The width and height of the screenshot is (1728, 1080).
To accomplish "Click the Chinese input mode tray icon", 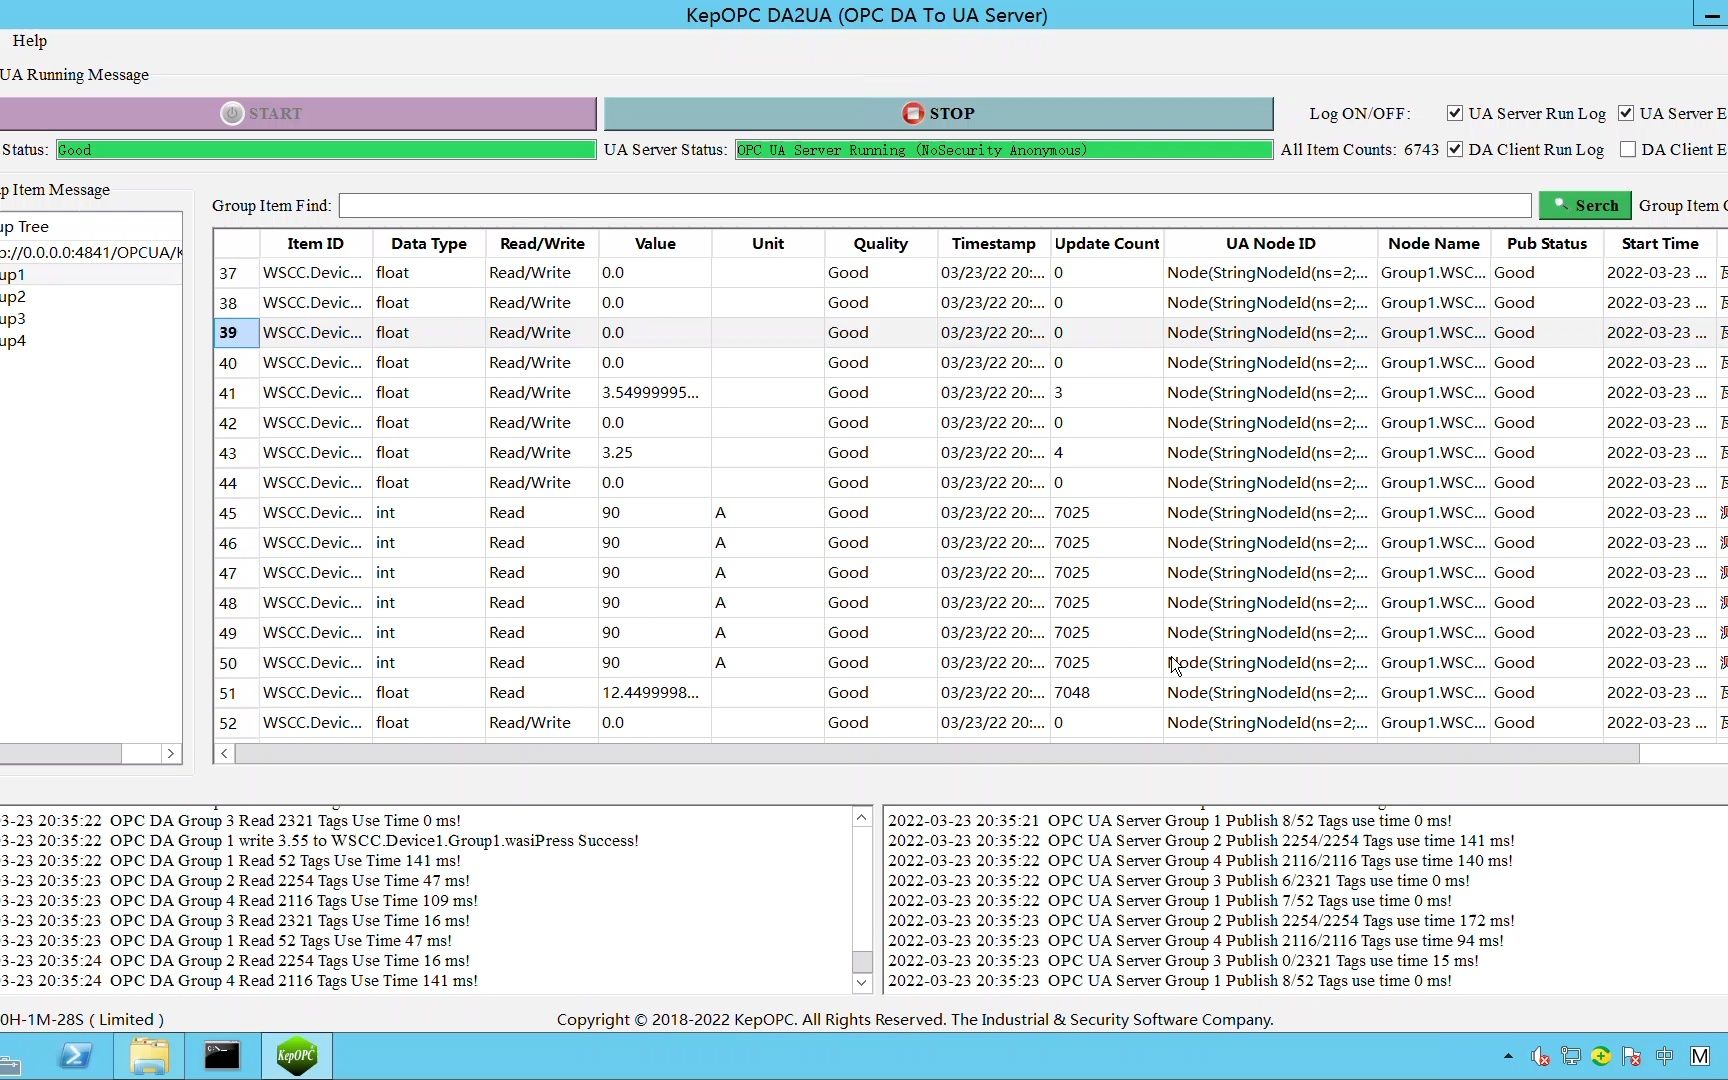I will [1665, 1056].
